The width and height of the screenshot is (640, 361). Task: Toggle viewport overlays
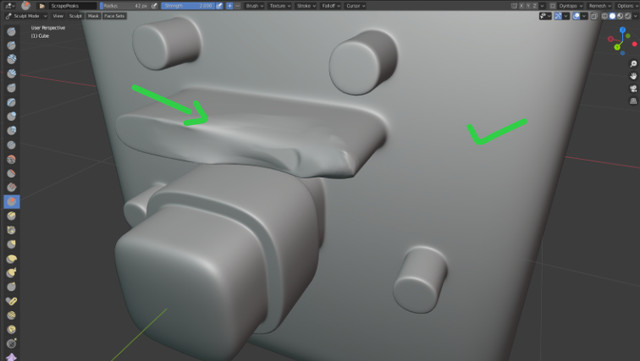[576, 16]
